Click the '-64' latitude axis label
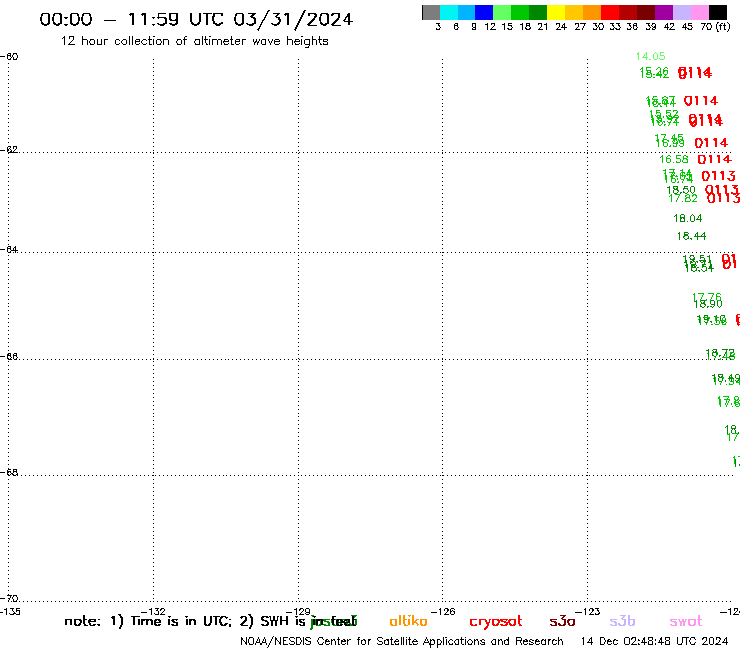This screenshot has height=650, width=740. pos(9,250)
